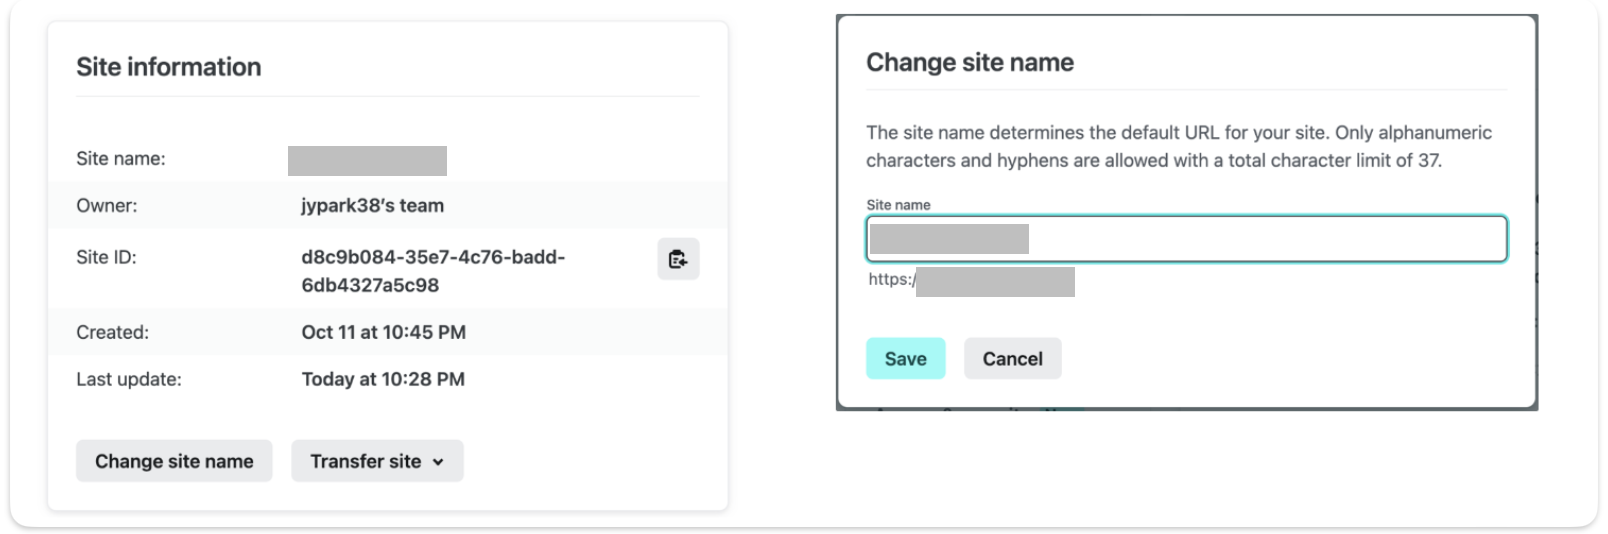Click the Site name label above the input
1608x534 pixels.
point(898,205)
